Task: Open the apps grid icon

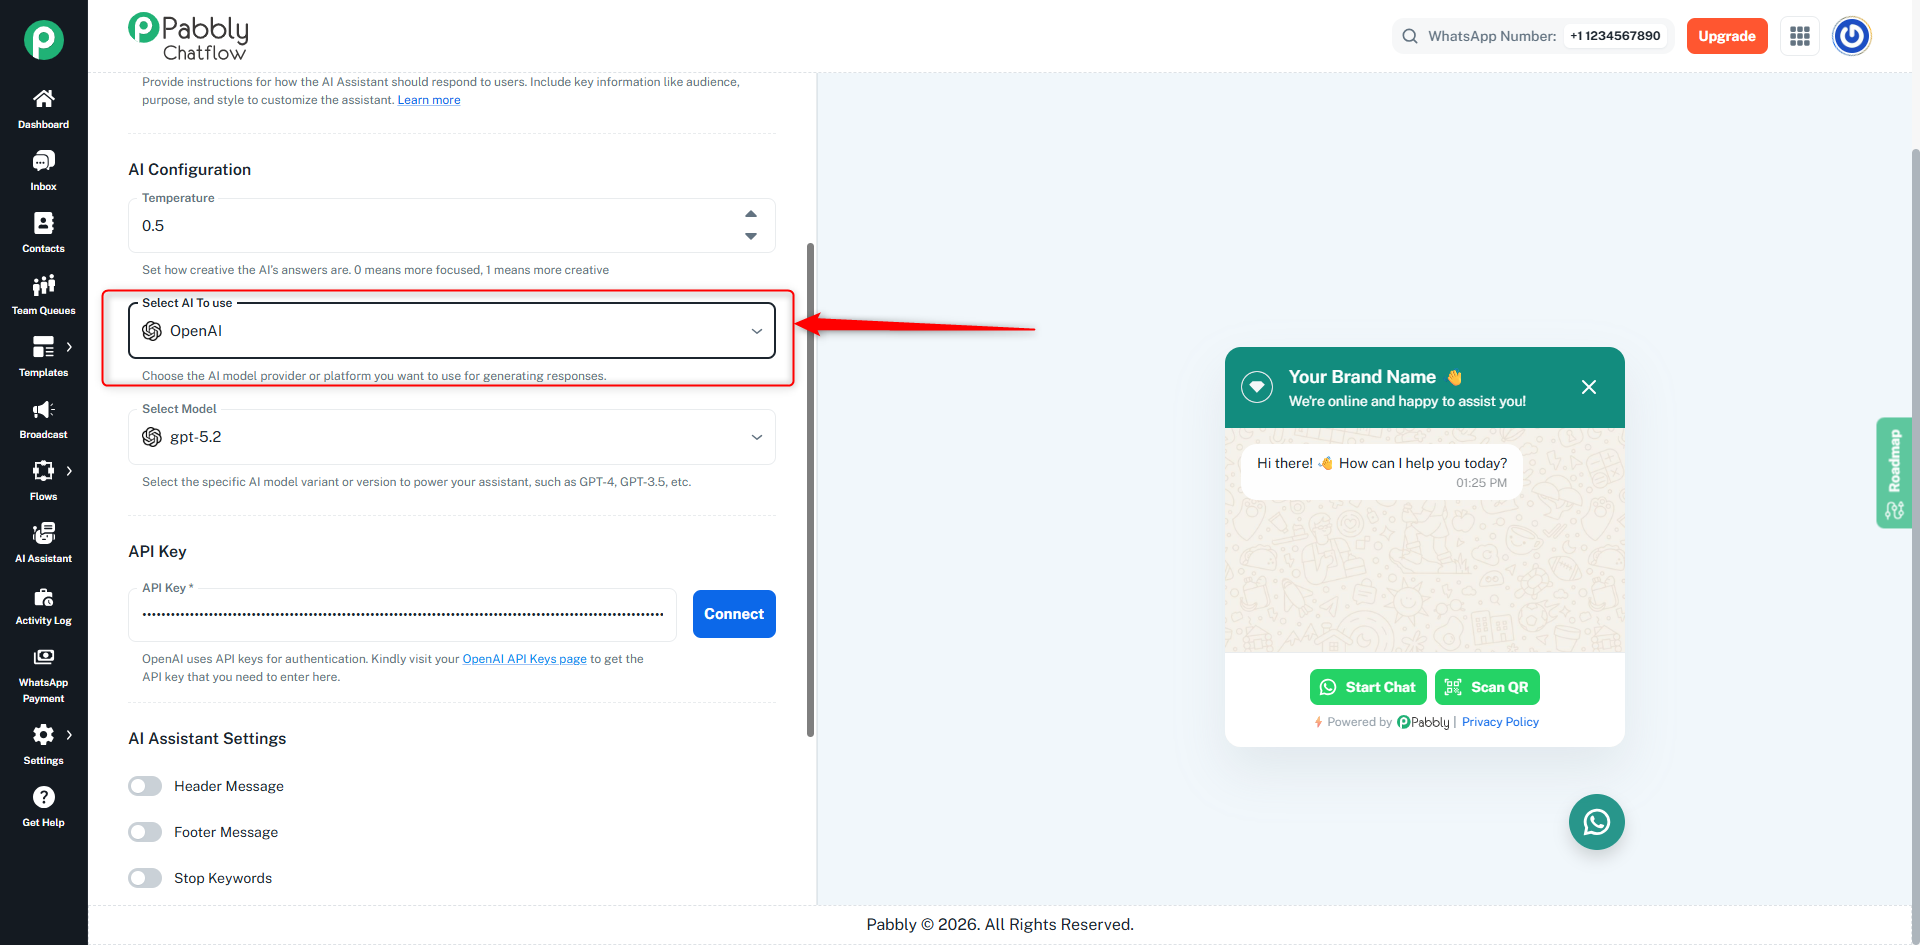Action: tap(1800, 36)
